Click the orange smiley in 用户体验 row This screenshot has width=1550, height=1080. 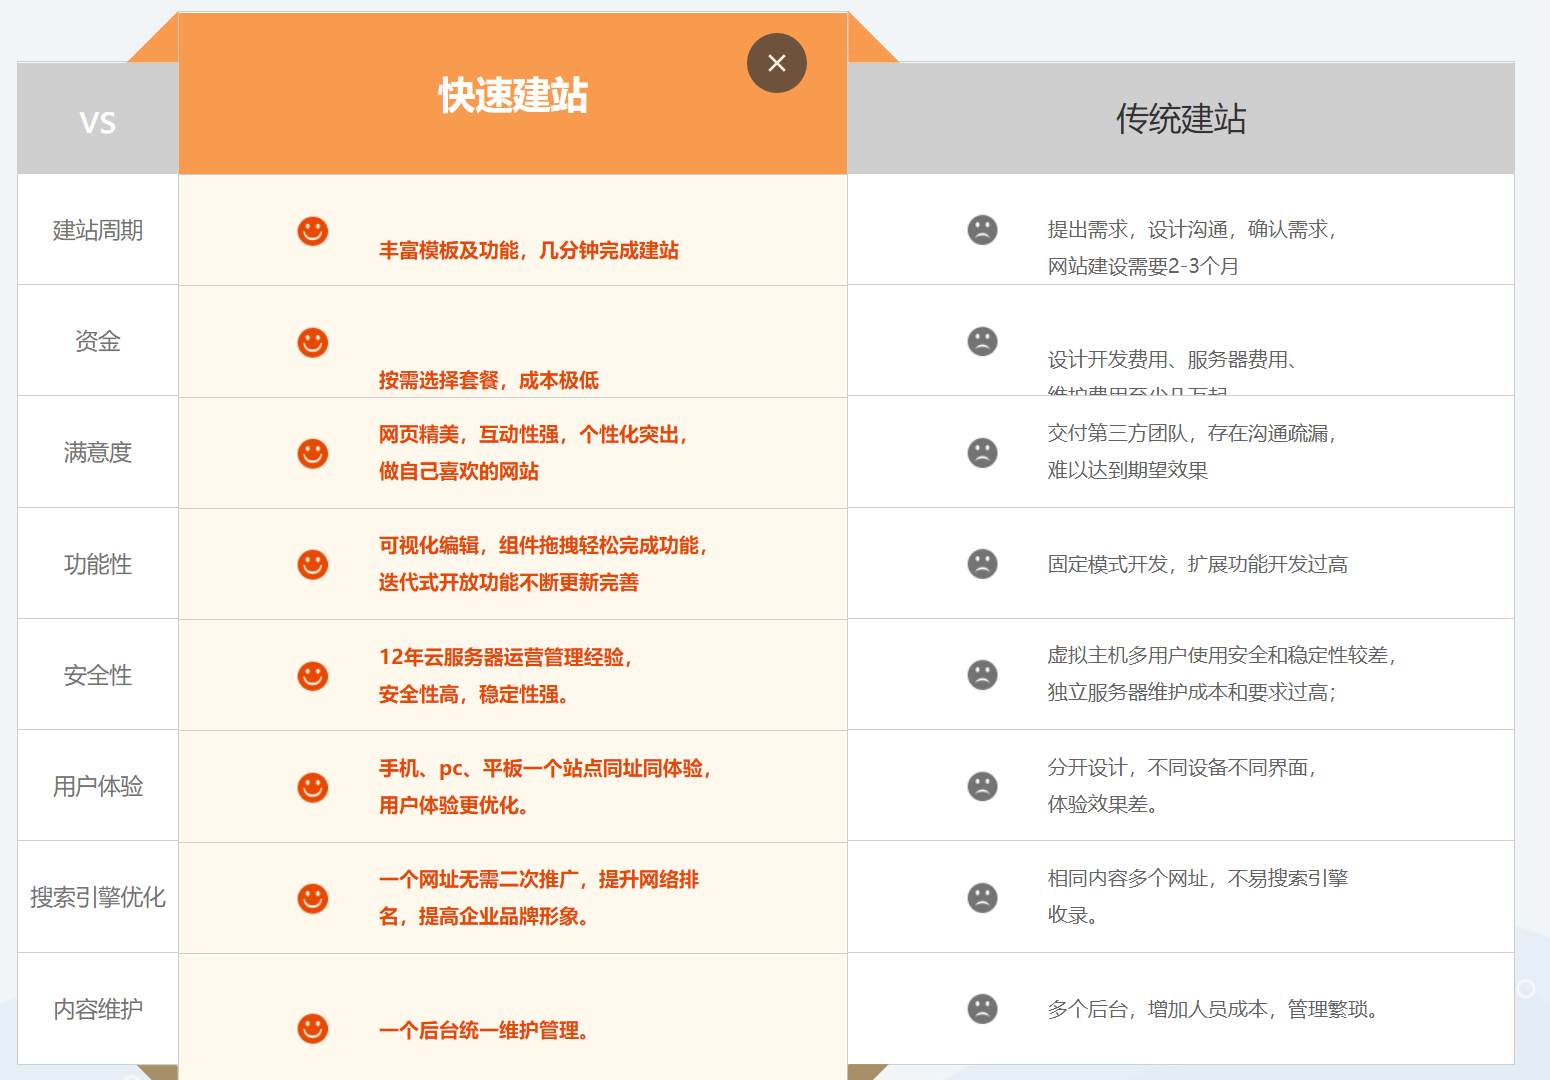(x=313, y=787)
